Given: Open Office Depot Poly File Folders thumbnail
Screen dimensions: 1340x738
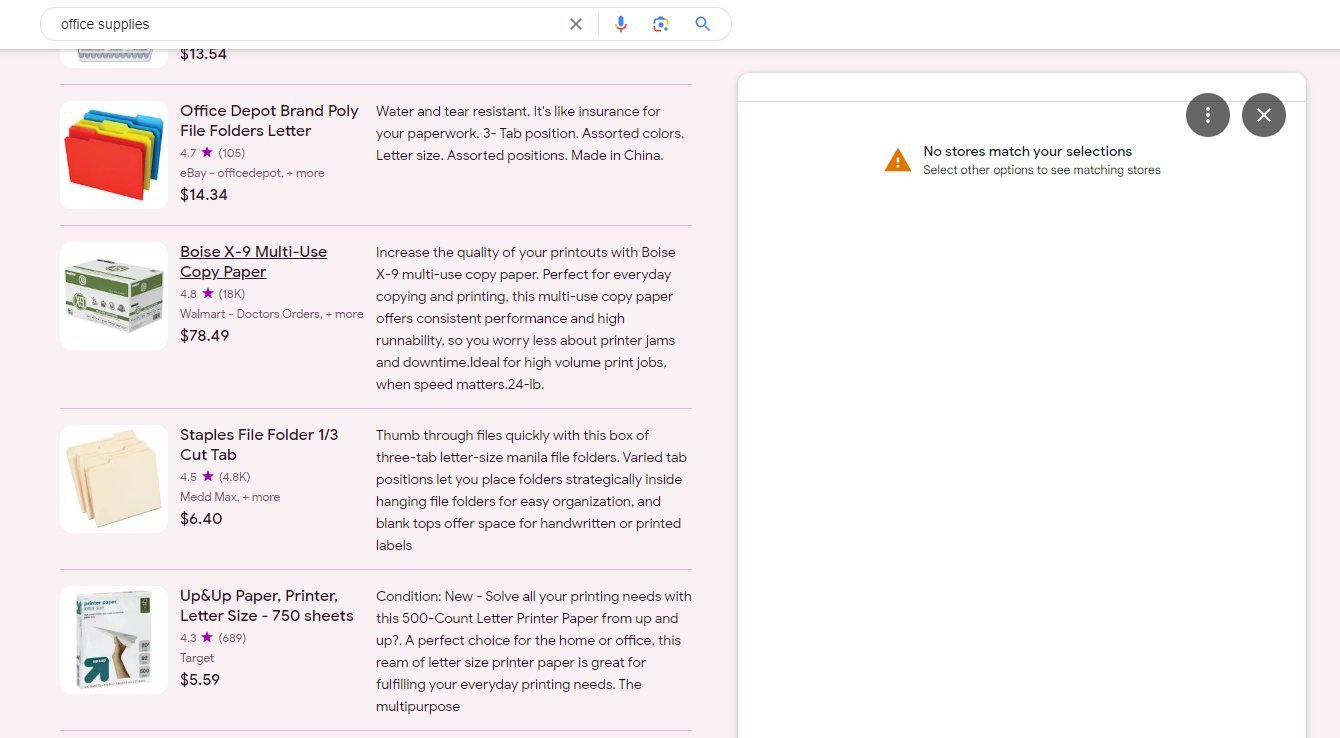Looking at the screenshot, I should tap(114, 155).
